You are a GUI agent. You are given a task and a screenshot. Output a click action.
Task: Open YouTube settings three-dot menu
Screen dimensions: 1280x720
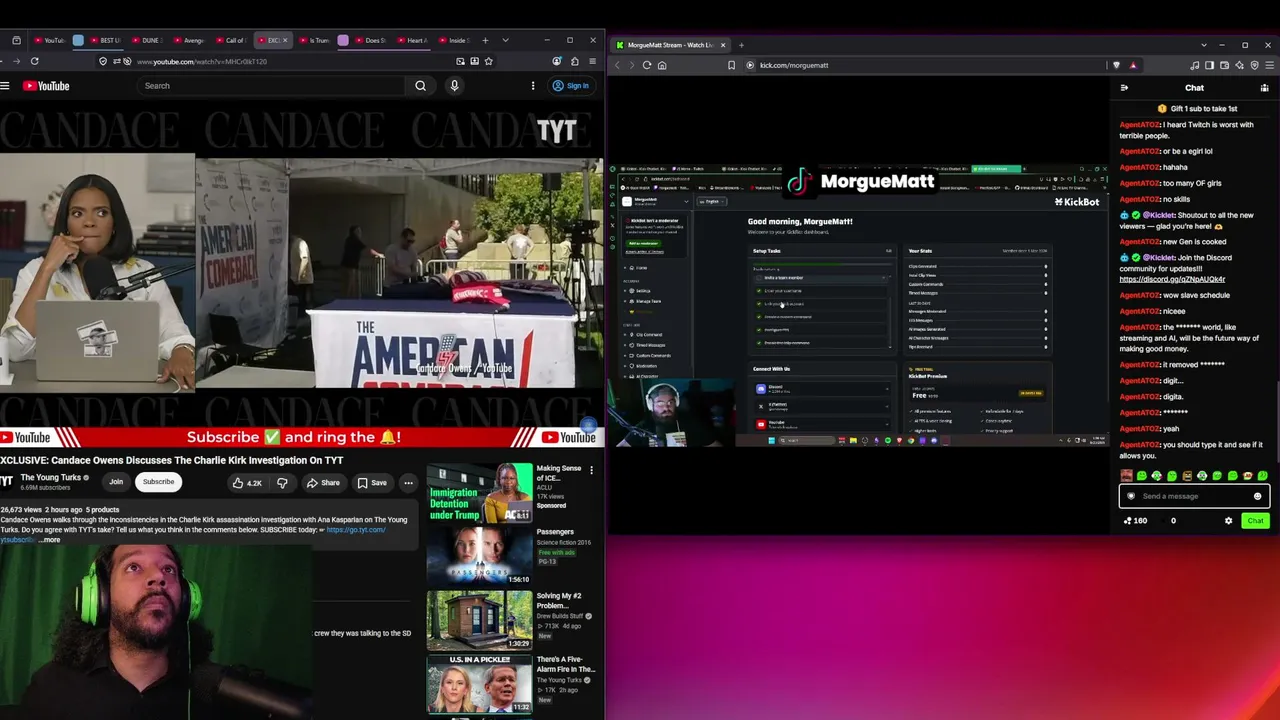pyautogui.click(x=533, y=86)
